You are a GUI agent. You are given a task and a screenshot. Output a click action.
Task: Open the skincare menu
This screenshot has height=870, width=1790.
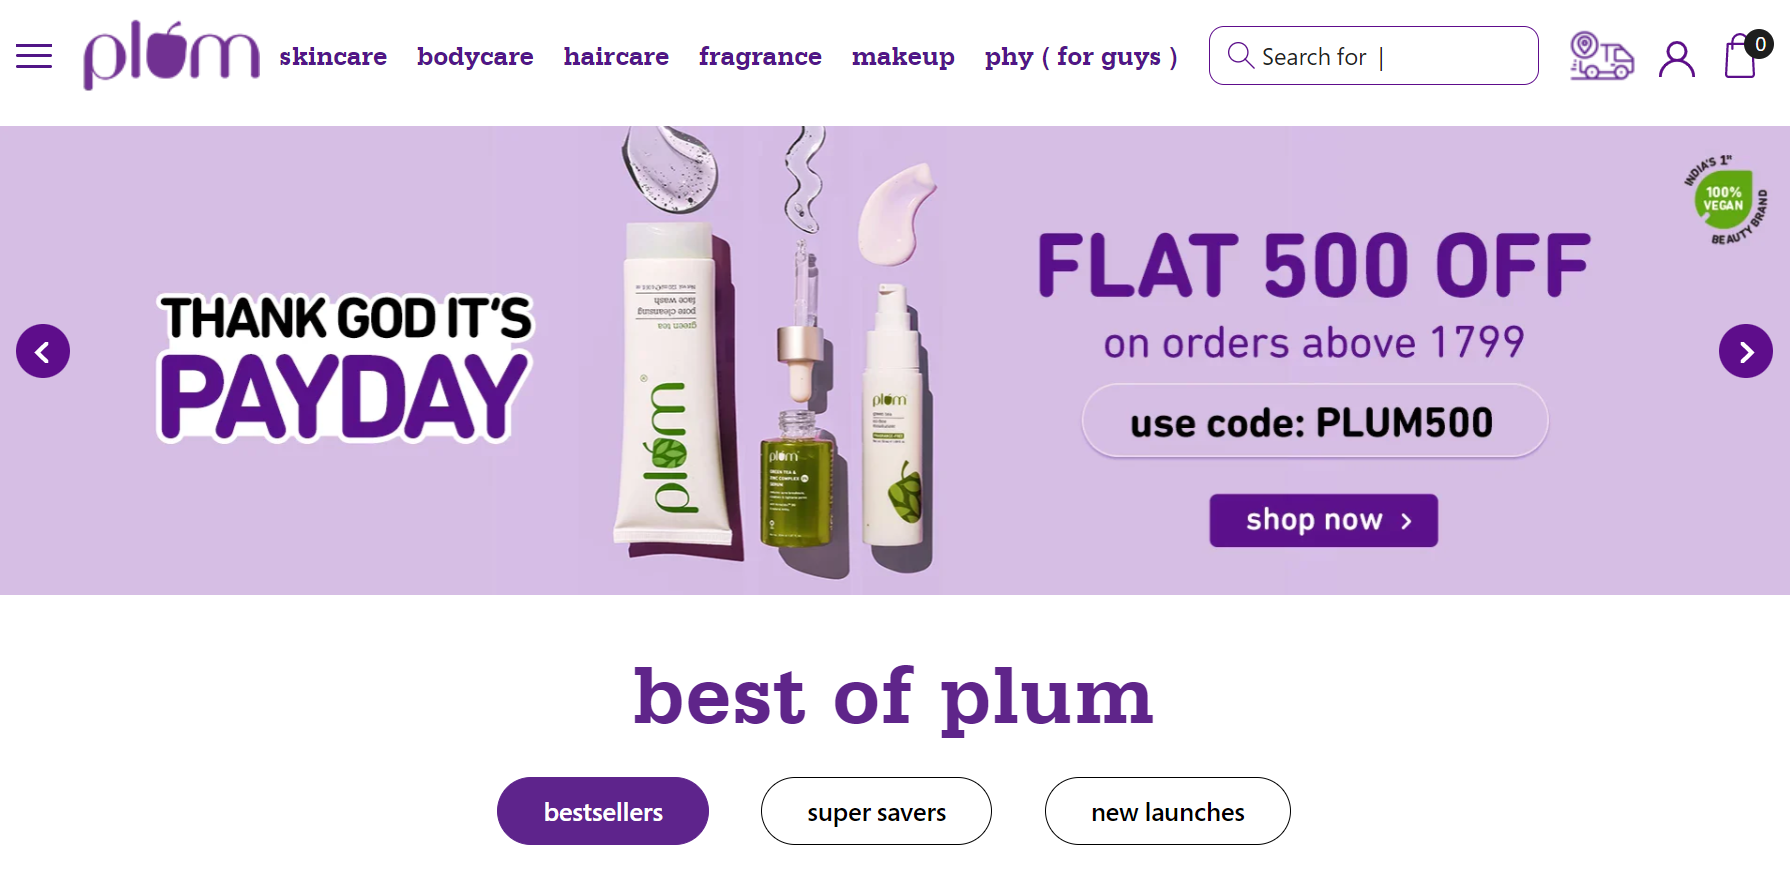point(333,56)
